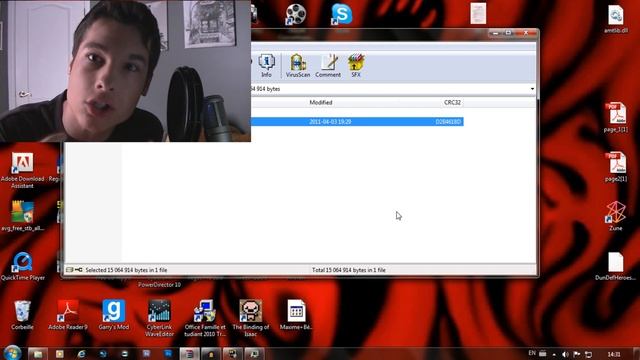Switch to the WinRAR taskbar button
This screenshot has width=640, height=360.
(190, 354)
